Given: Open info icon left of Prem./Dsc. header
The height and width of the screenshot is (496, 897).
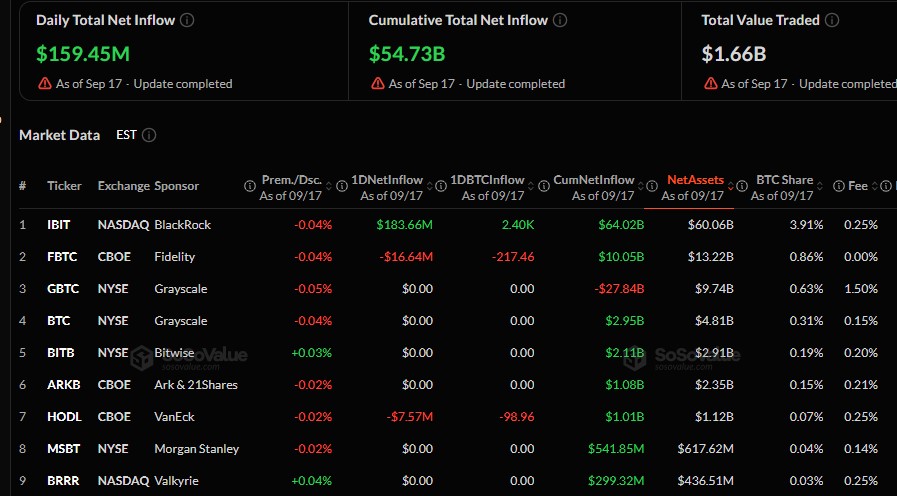Looking at the screenshot, I should 249,186.
